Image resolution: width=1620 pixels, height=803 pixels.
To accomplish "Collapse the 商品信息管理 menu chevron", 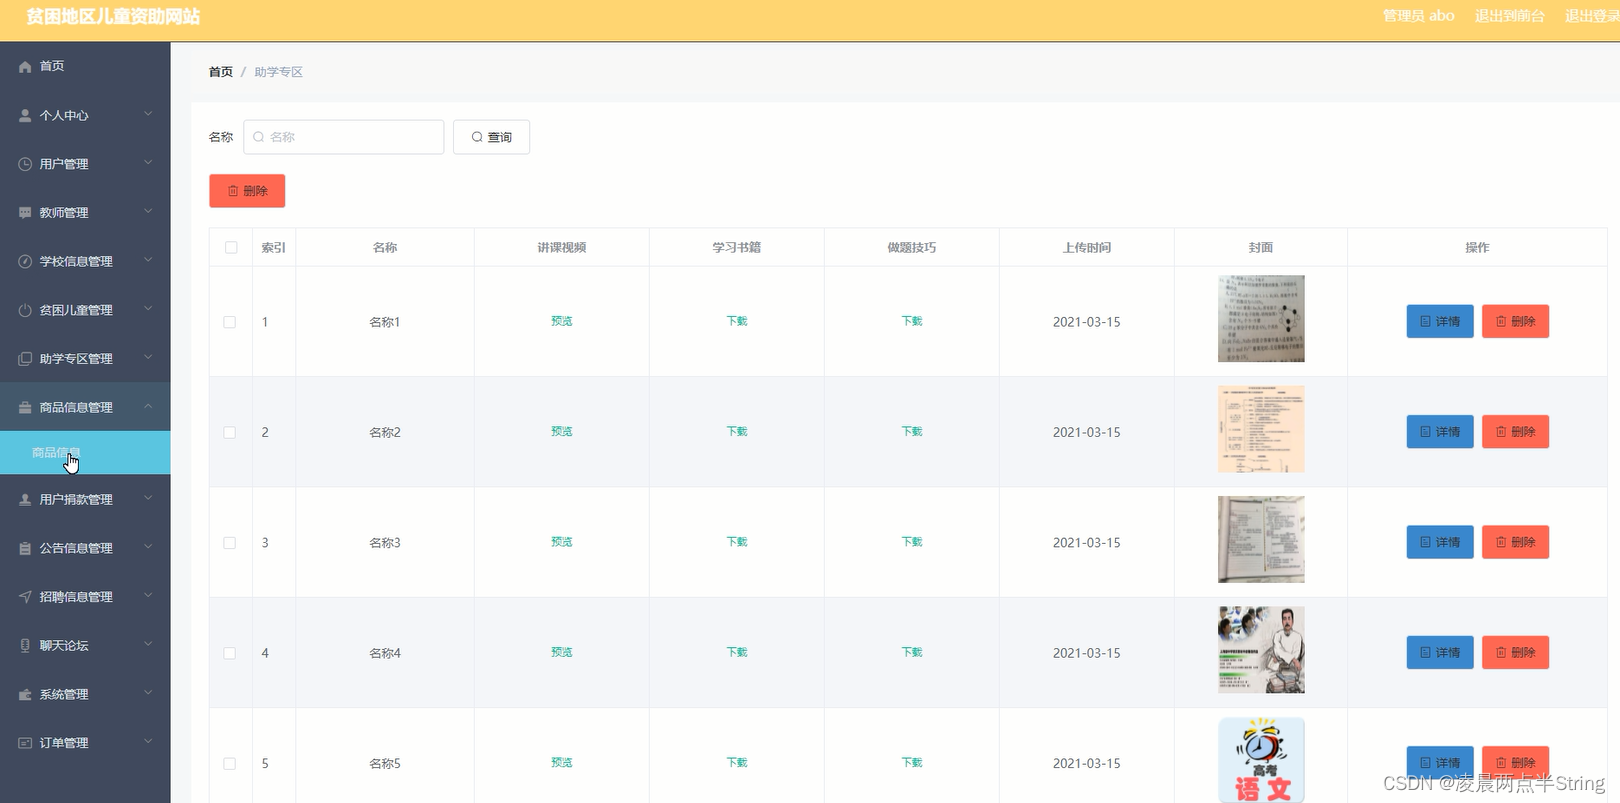I will coord(148,406).
